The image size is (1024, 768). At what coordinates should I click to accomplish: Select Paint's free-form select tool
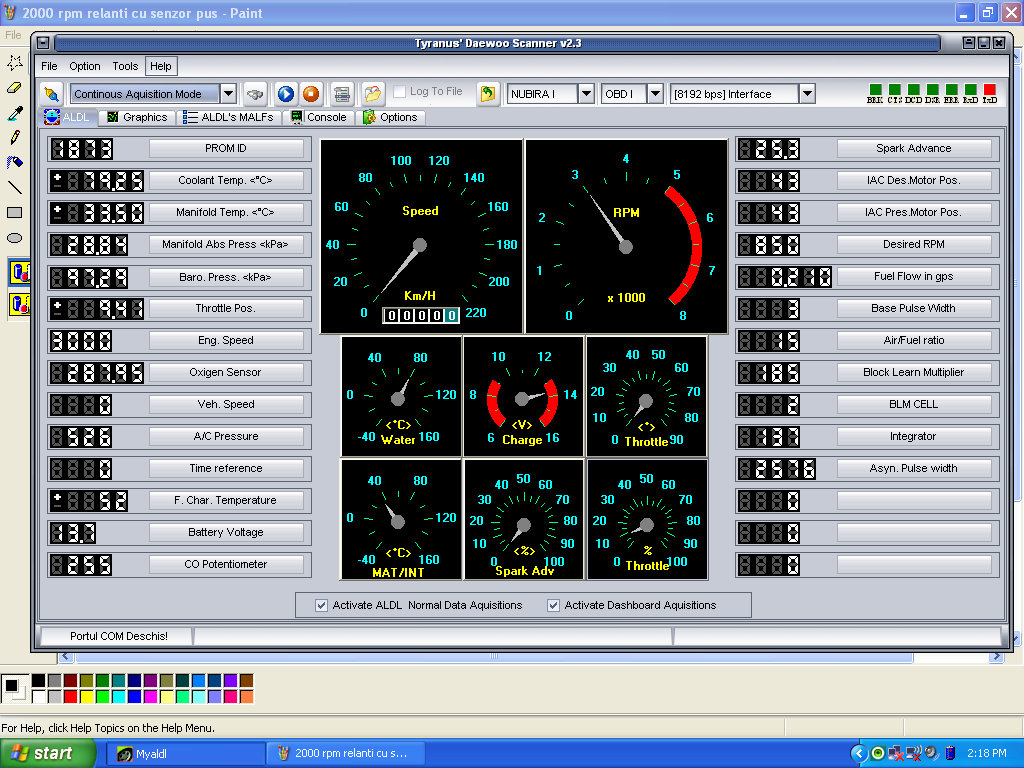tap(15, 62)
